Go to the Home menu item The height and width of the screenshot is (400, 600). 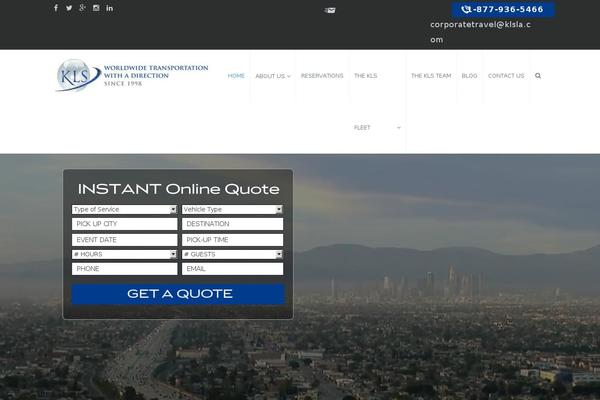tap(236, 76)
